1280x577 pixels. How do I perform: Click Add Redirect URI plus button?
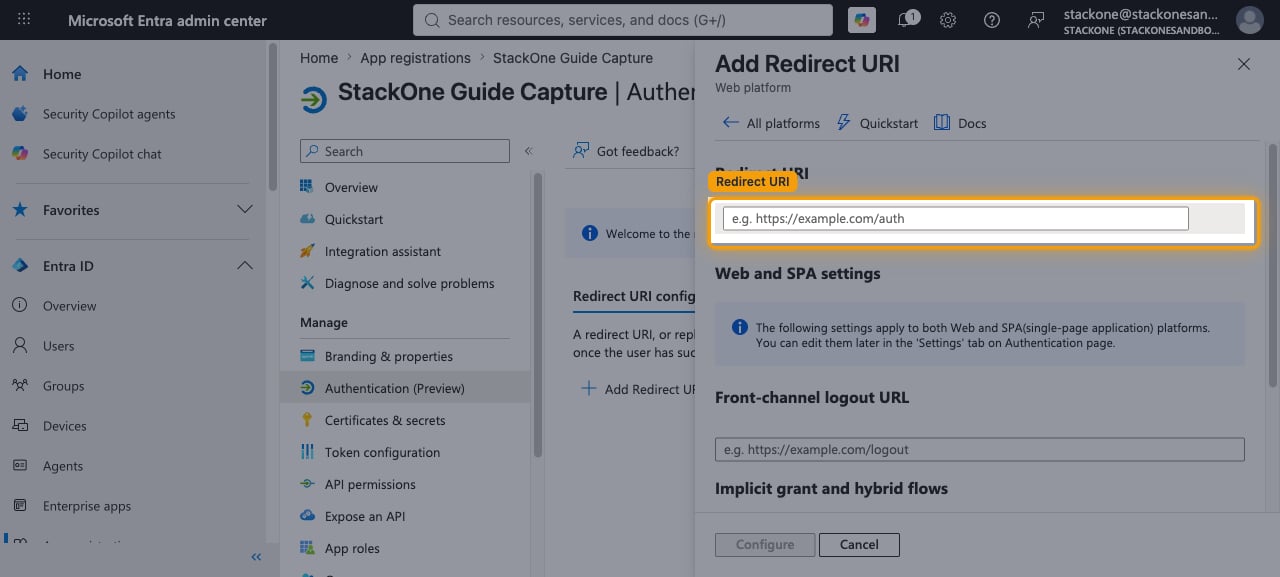click(638, 389)
